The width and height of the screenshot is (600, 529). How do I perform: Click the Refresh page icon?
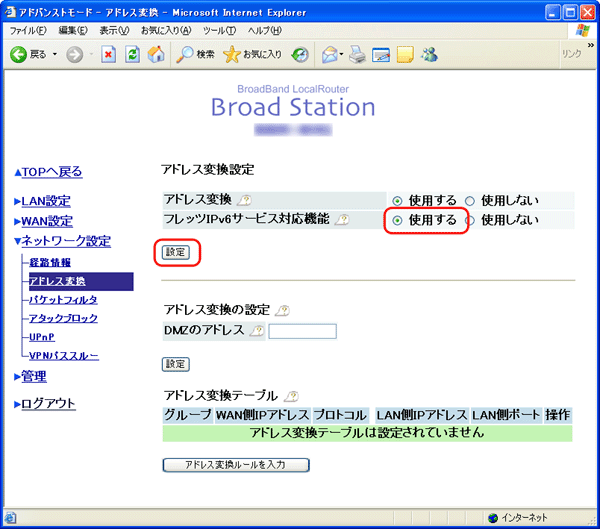tap(132, 54)
